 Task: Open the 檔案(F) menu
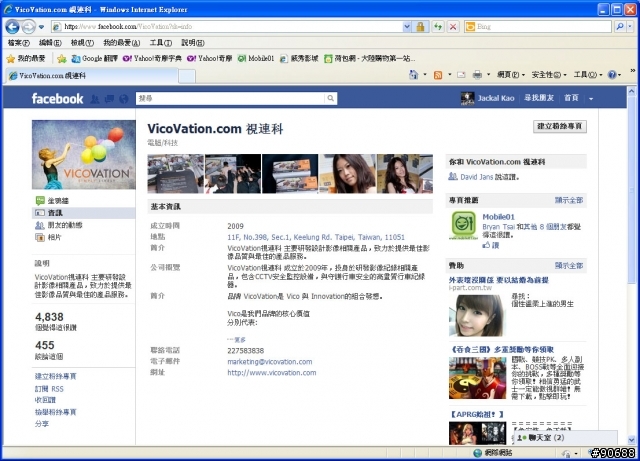click(19, 42)
